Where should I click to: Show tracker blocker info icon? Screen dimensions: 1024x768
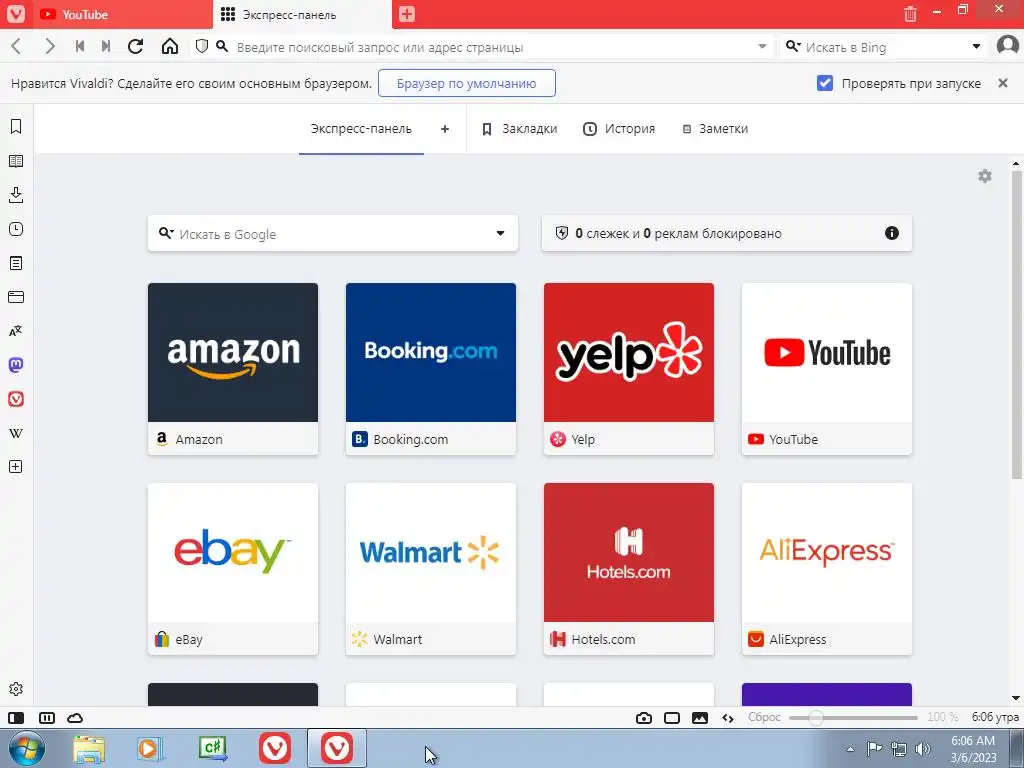[891, 233]
